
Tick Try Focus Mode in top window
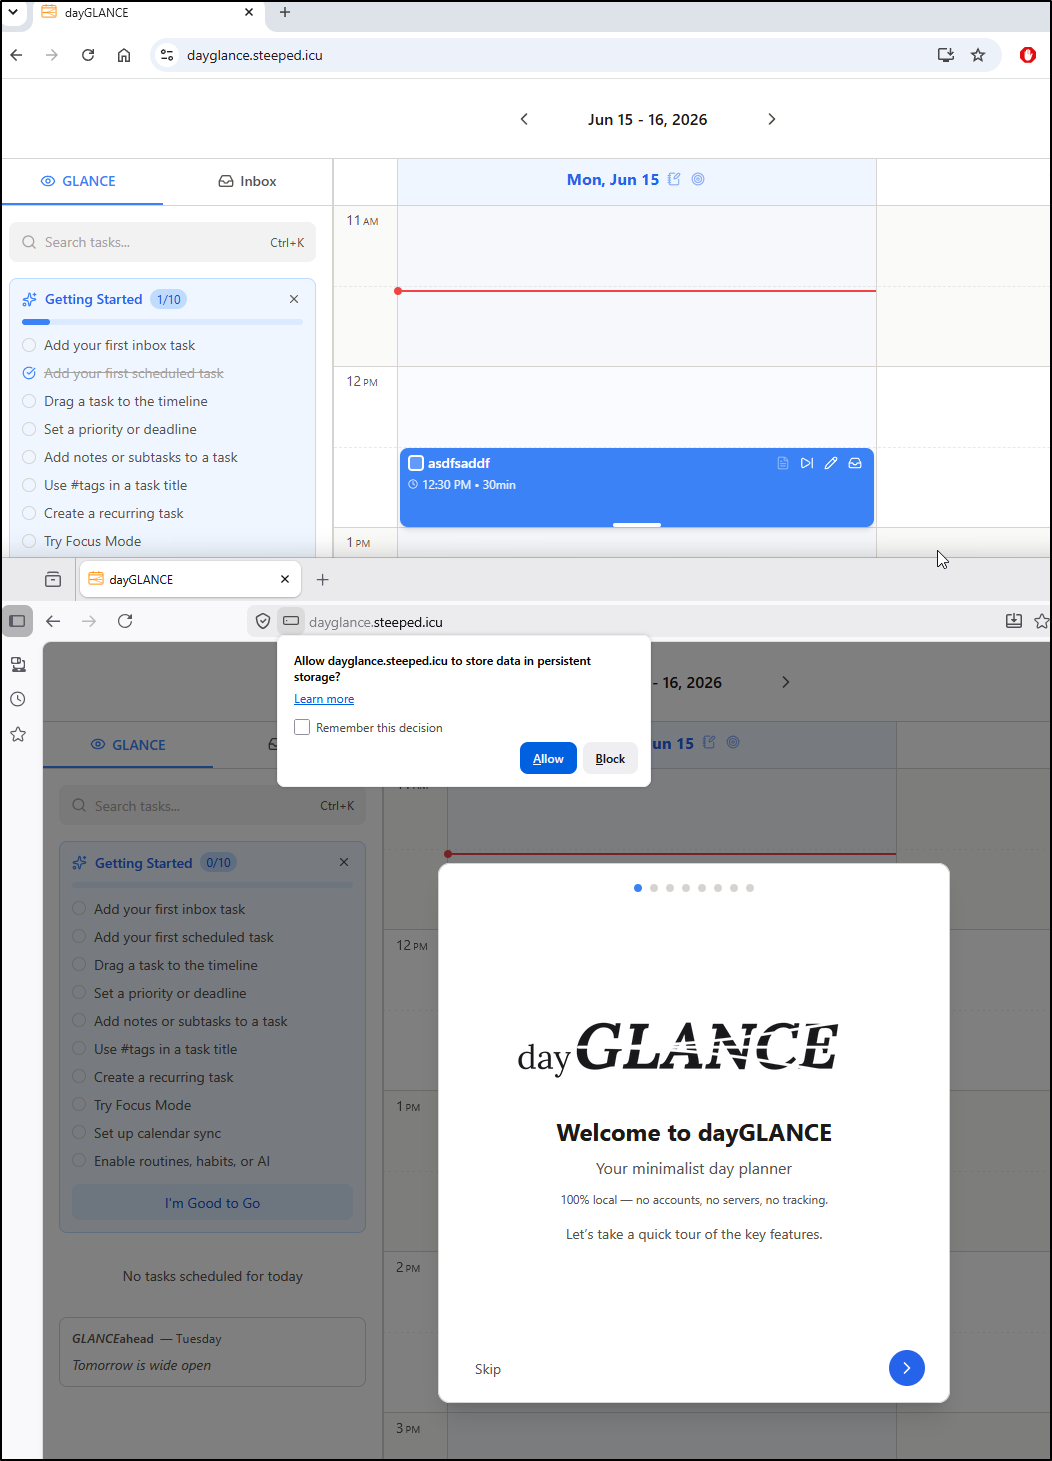(x=29, y=541)
